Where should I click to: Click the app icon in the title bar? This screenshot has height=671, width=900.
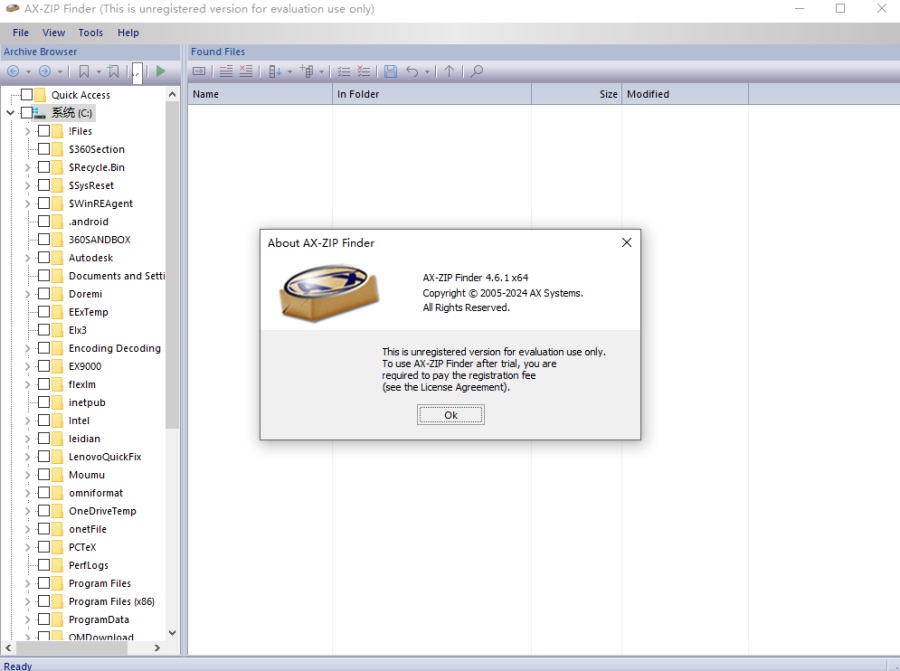pos(12,9)
